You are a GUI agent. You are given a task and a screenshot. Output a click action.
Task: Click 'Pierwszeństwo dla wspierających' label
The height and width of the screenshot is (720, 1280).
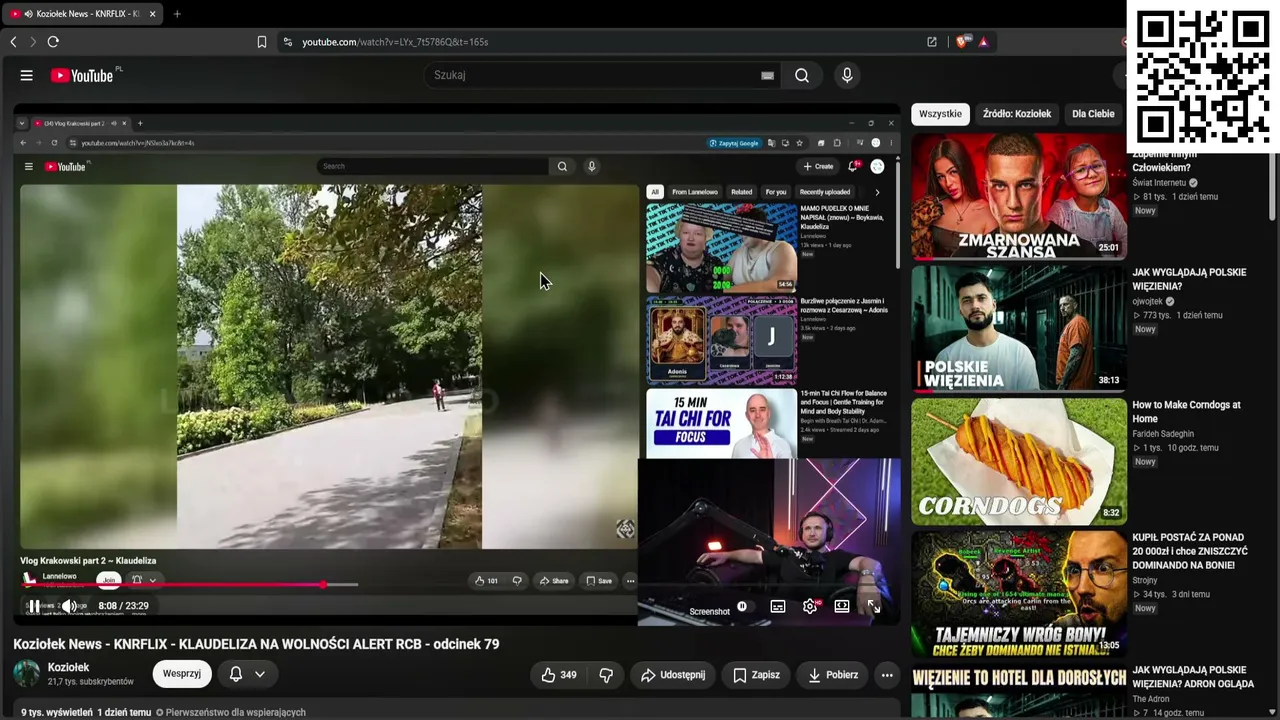(235, 713)
